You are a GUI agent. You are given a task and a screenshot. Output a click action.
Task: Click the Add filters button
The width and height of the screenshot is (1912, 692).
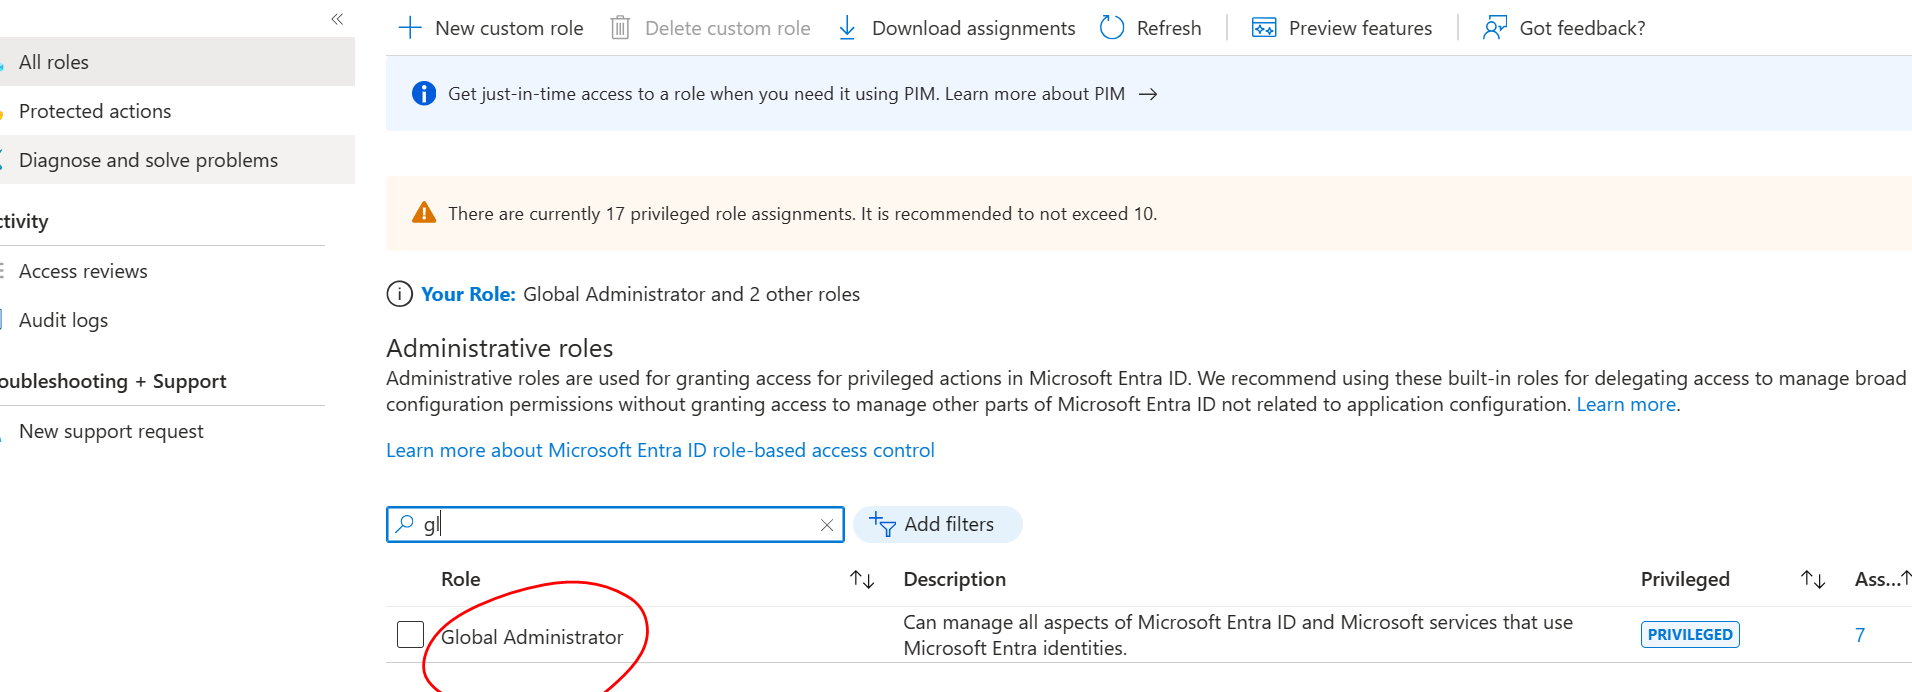(938, 524)
